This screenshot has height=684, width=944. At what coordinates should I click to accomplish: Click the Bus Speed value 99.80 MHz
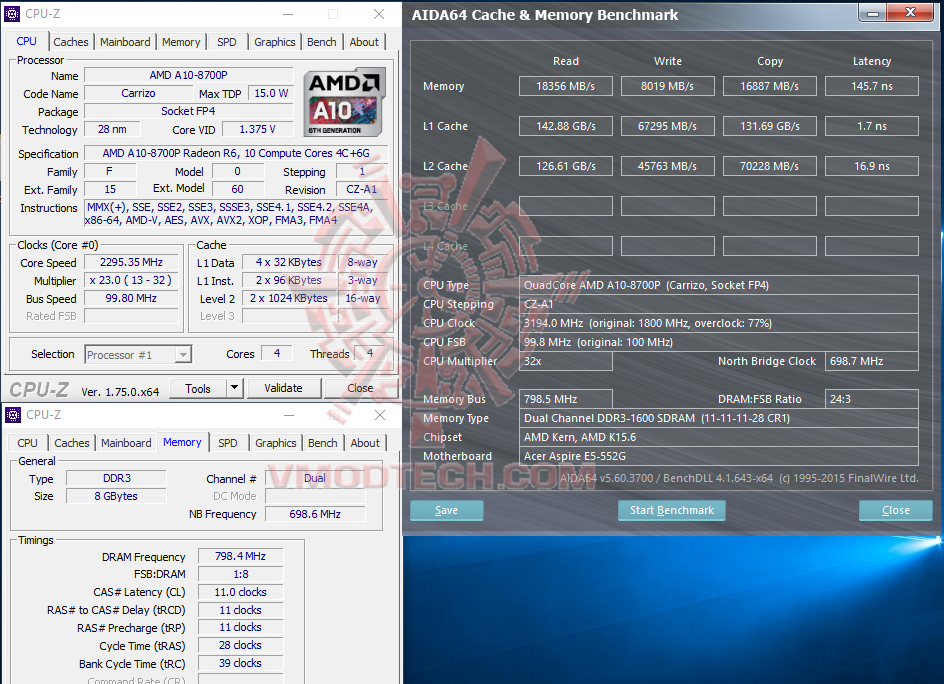point(131,298)
